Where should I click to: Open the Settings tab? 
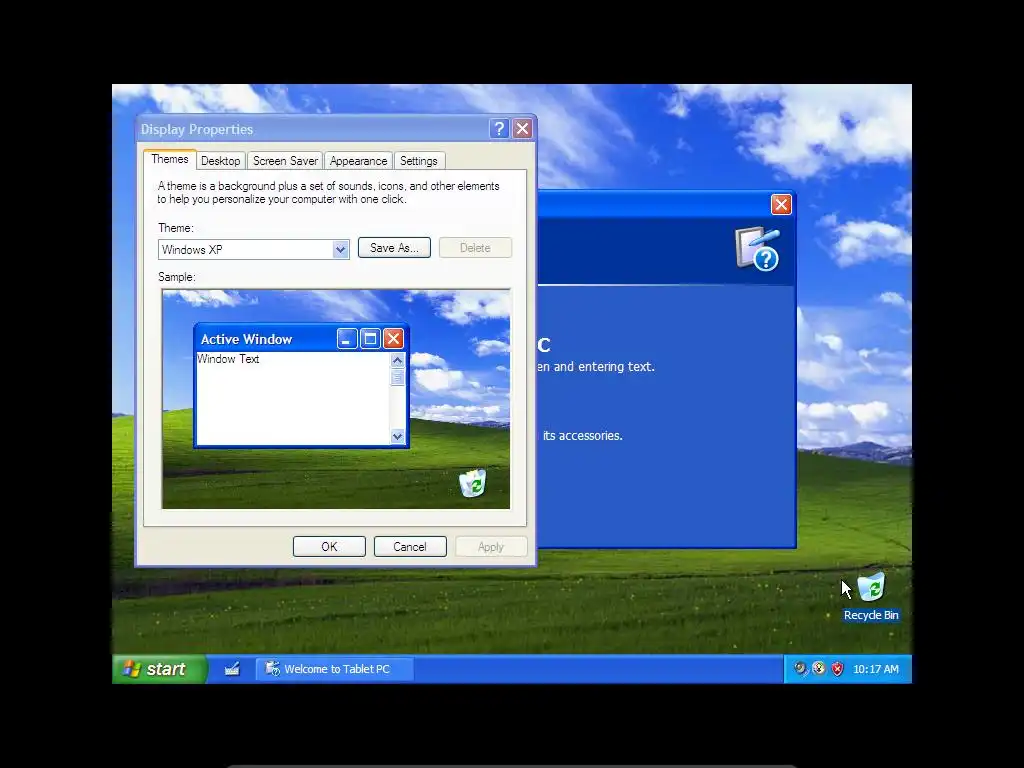point(419,161)
